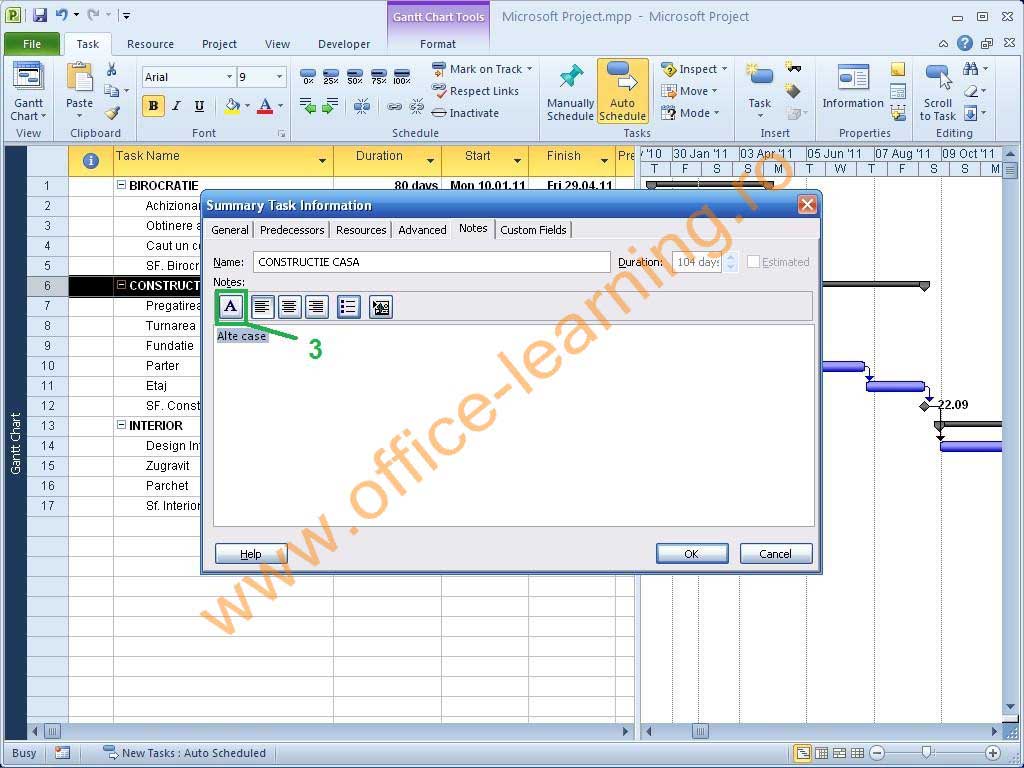Viewport: 1024px width, 768px height.
Task: Mark task 100% complete
Action: 402,76
